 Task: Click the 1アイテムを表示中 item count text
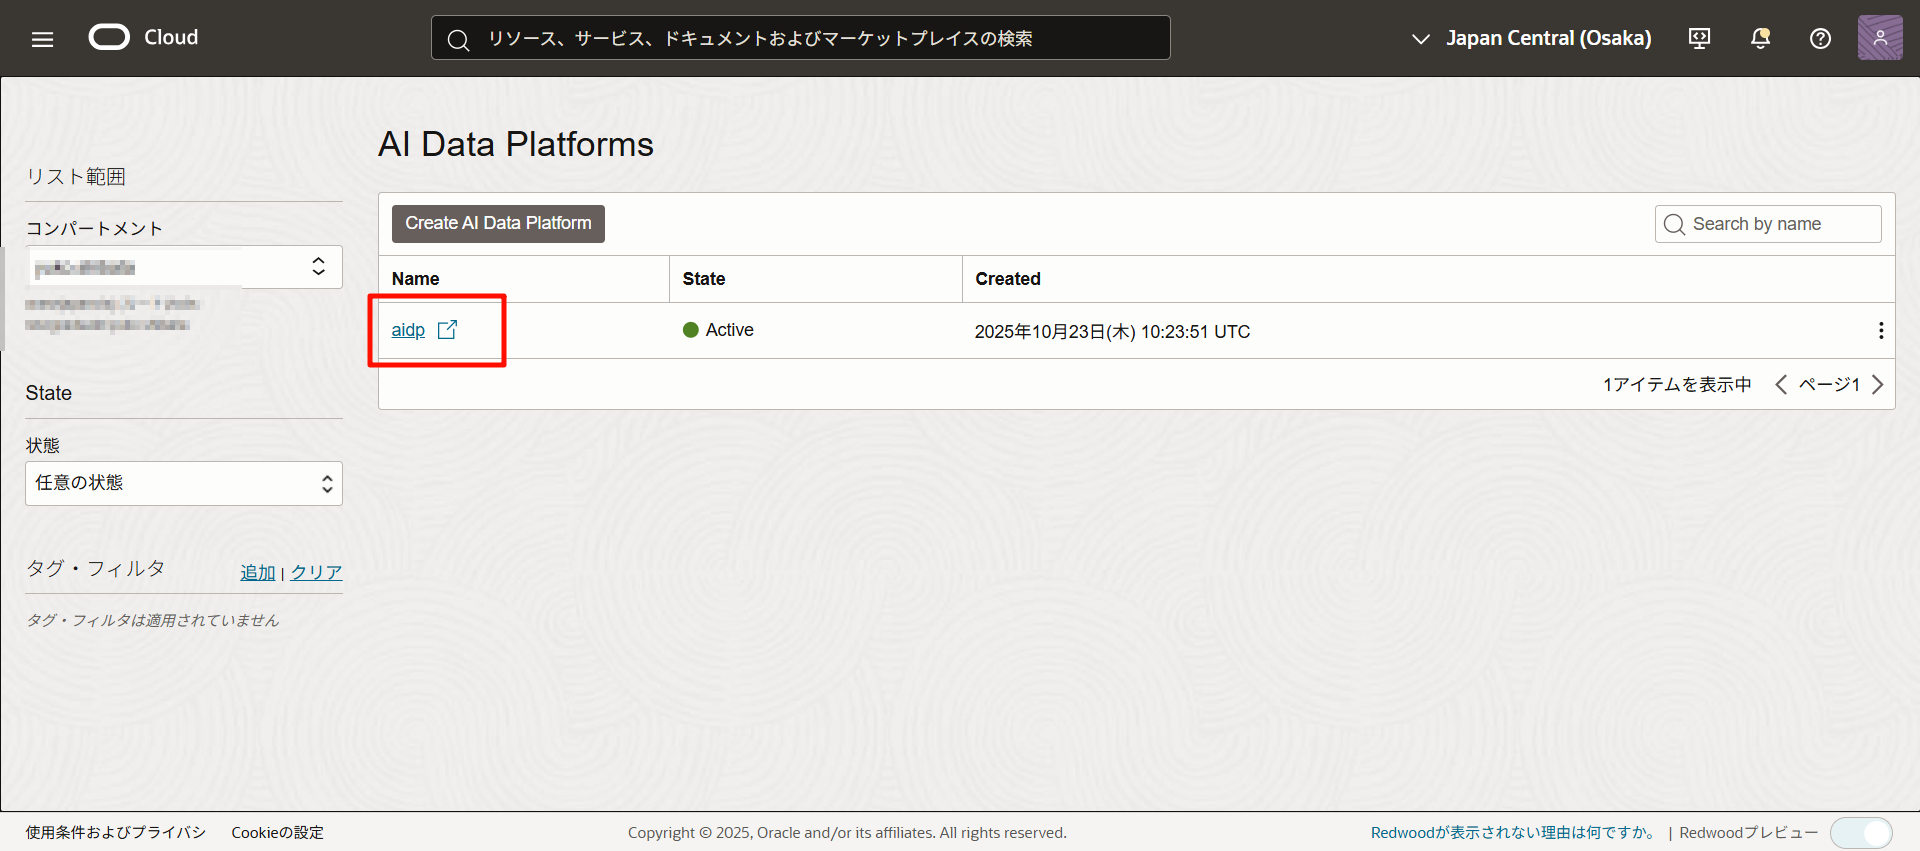click(x=1677, y=385)
